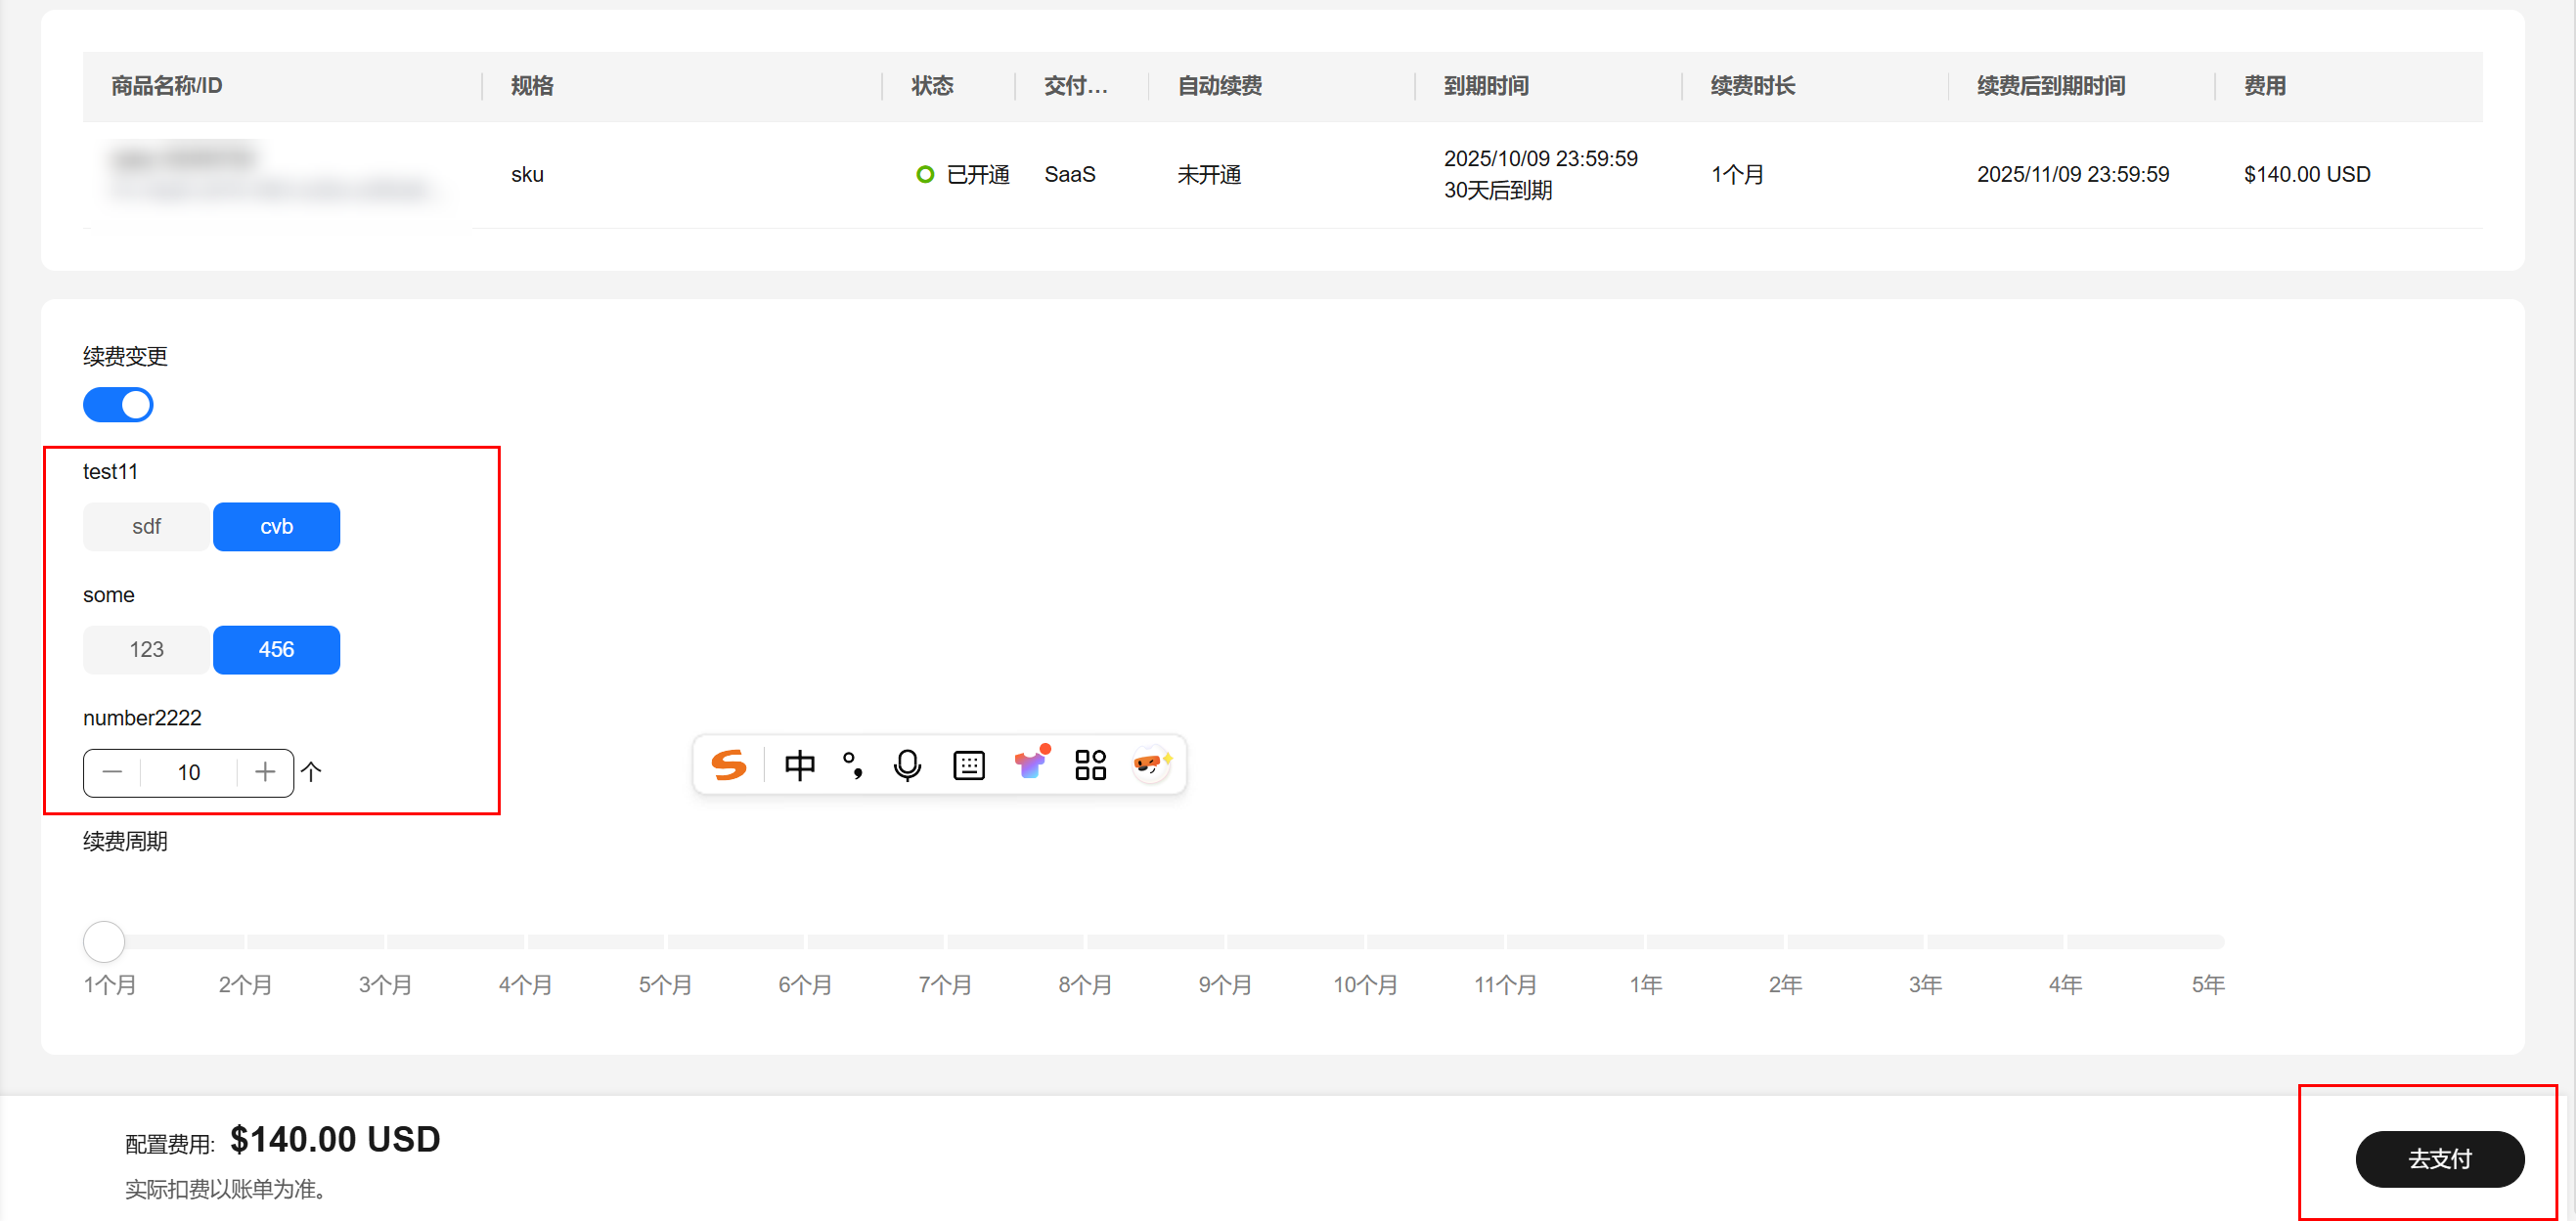Choose the 456 option under some
The width and height of the screenshot is (2576, 1221).
click(276, 650)
